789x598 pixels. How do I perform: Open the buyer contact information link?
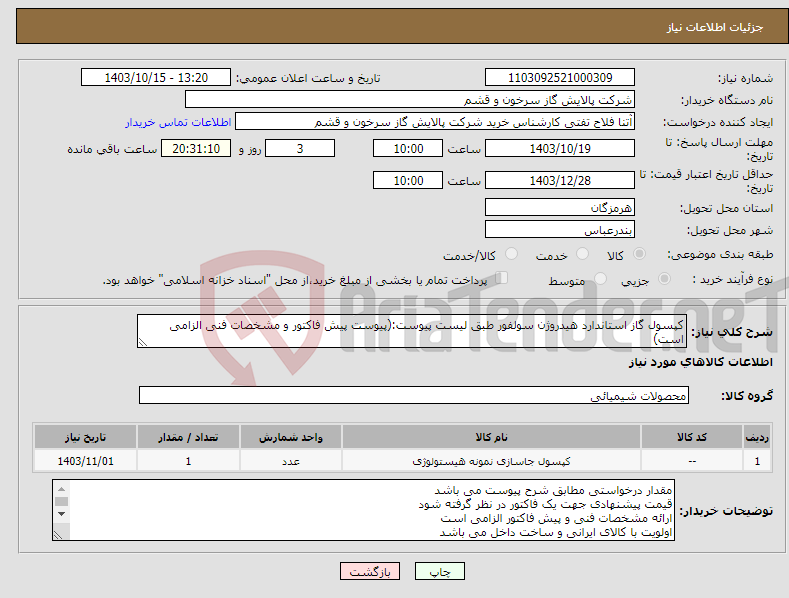[x=178, y=122]
